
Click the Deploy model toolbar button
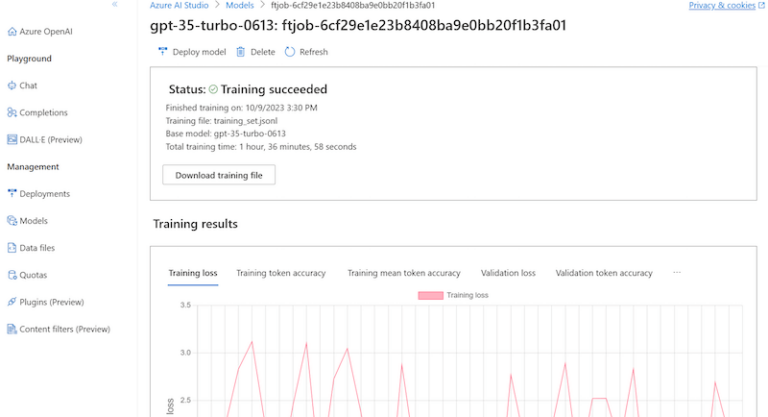tap(193, 52)
